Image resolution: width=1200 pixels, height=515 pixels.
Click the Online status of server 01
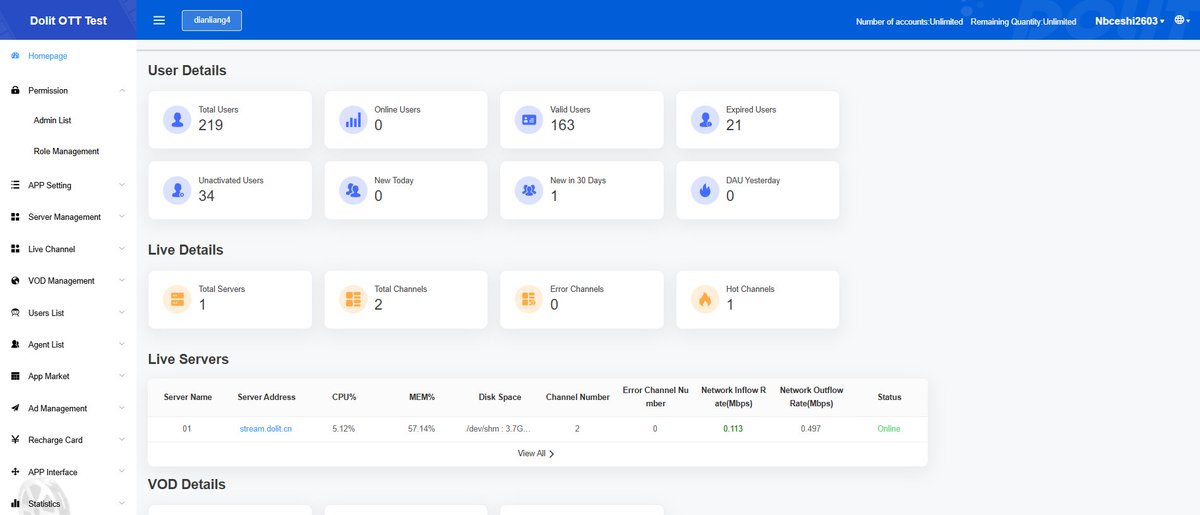tap(889, 429)
